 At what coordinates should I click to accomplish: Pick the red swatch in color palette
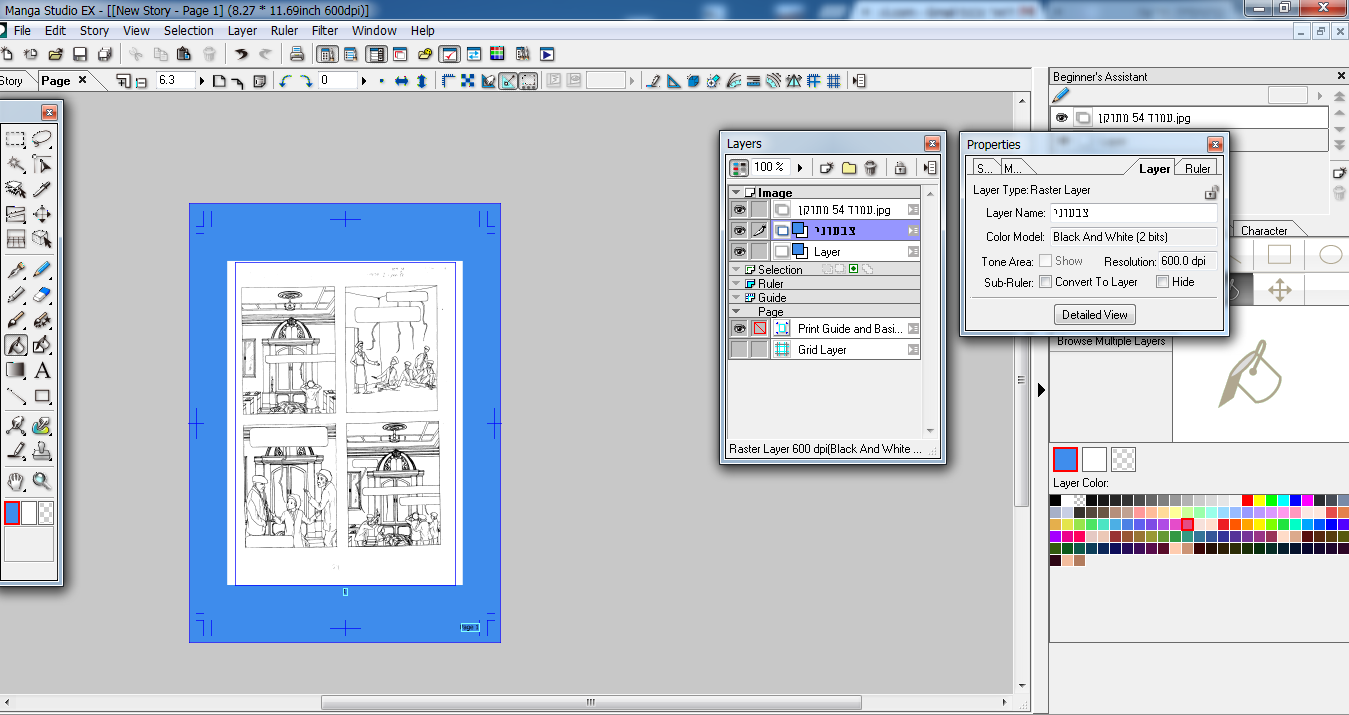pyautogui.click(x=1247, y=500)
